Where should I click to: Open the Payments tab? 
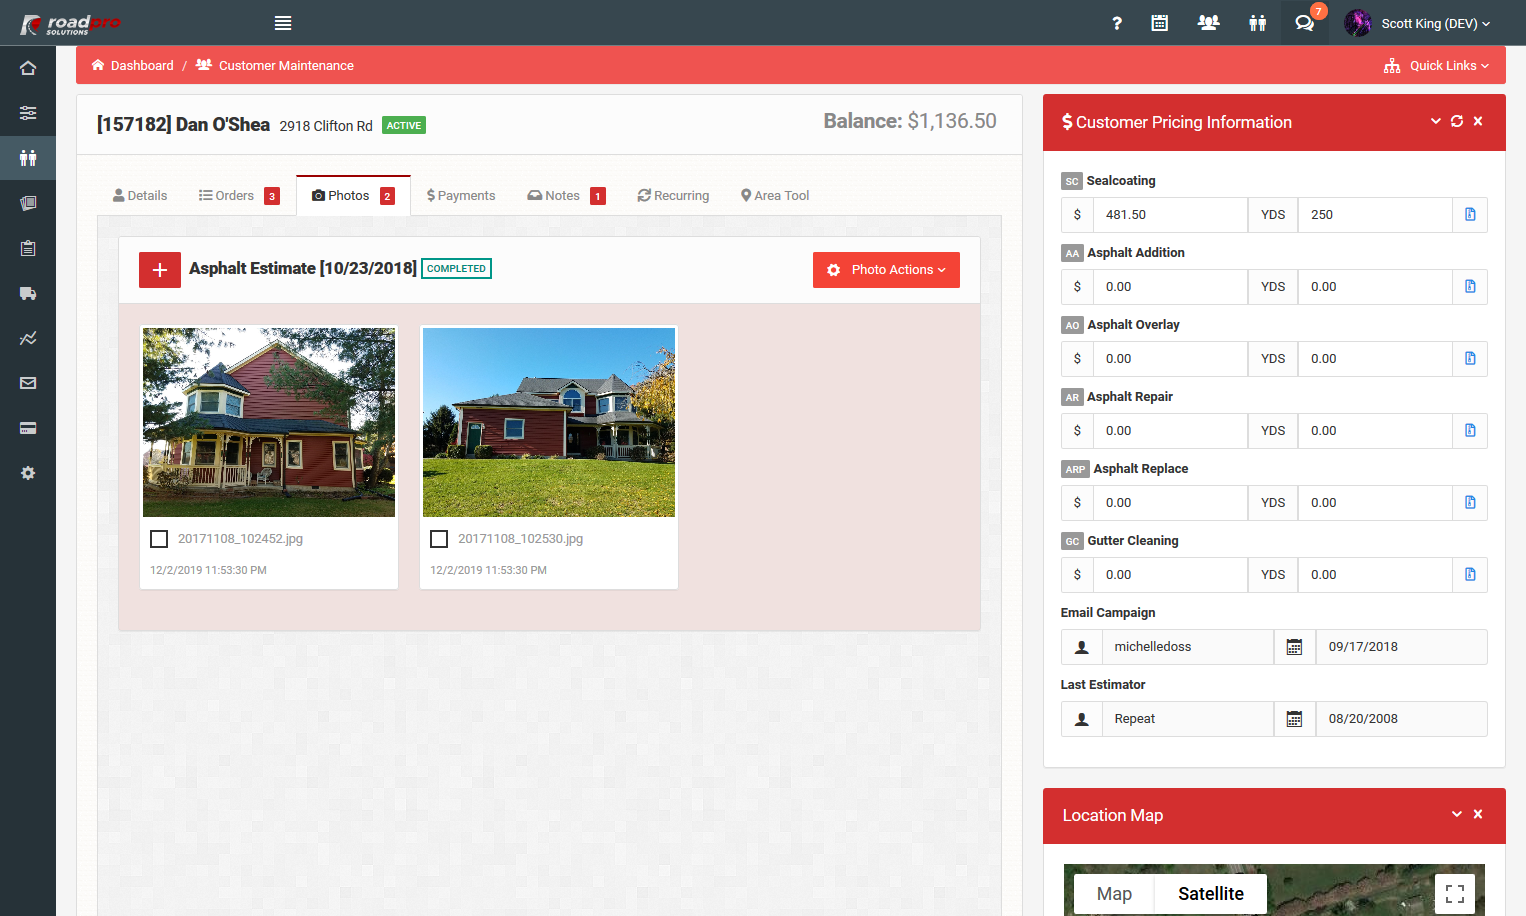[x=461, y=196]
